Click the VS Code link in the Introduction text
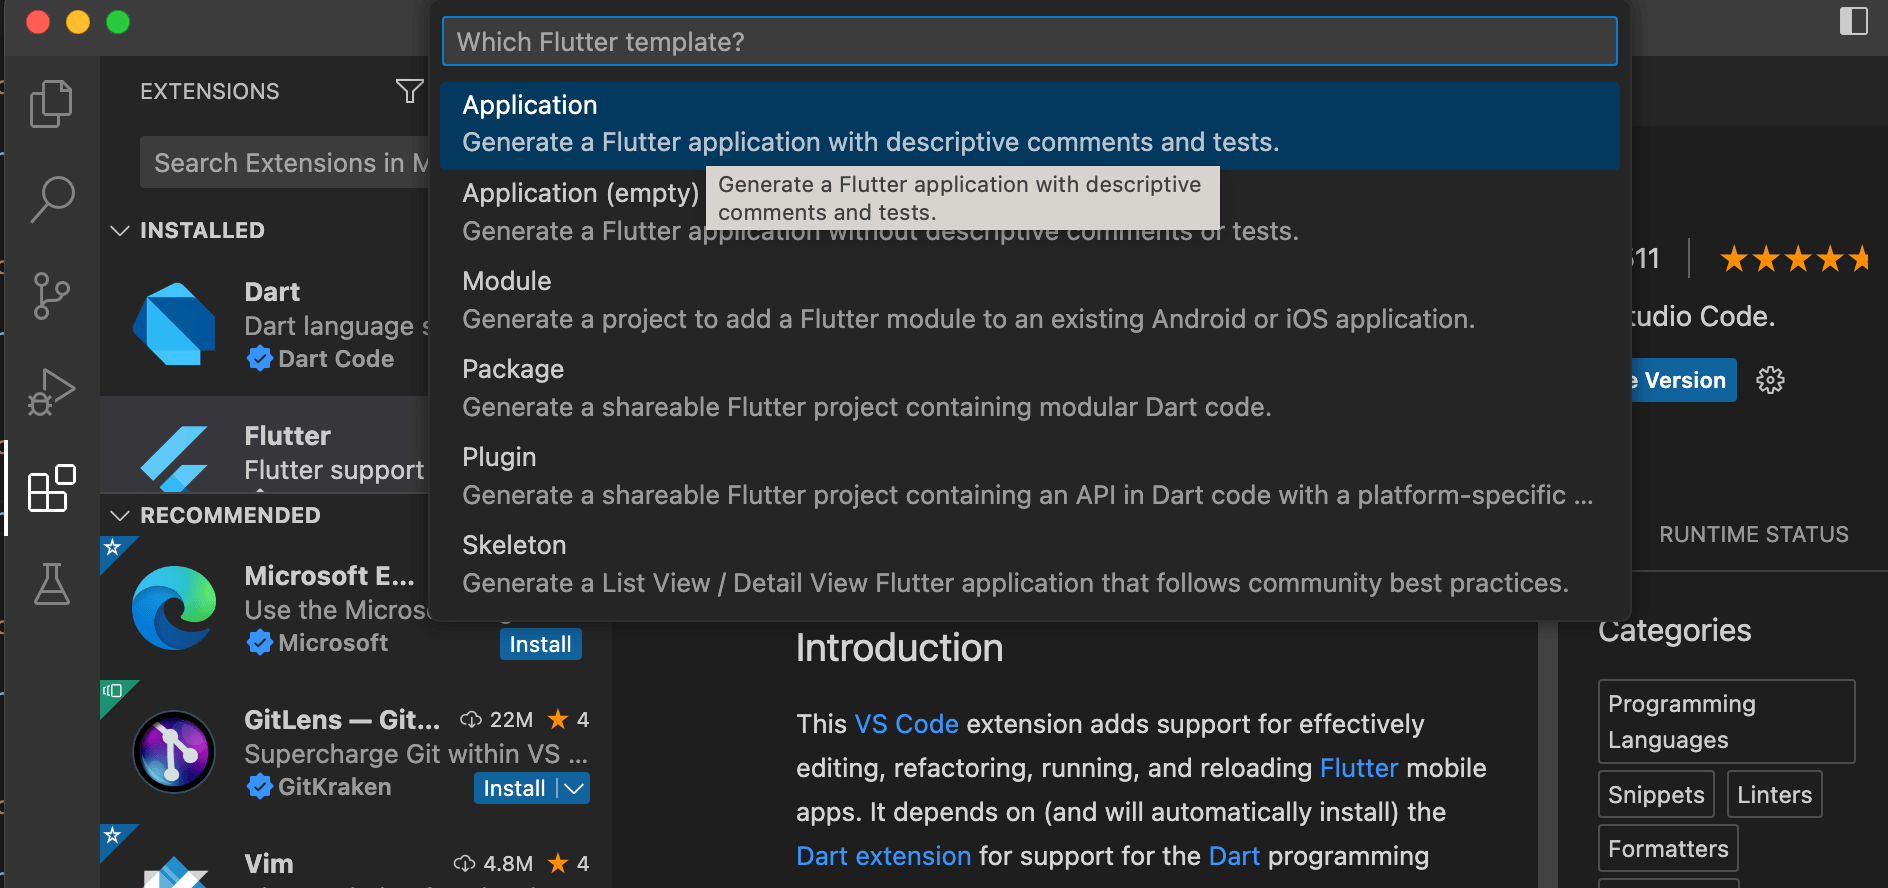 click(x=905, y=723)
